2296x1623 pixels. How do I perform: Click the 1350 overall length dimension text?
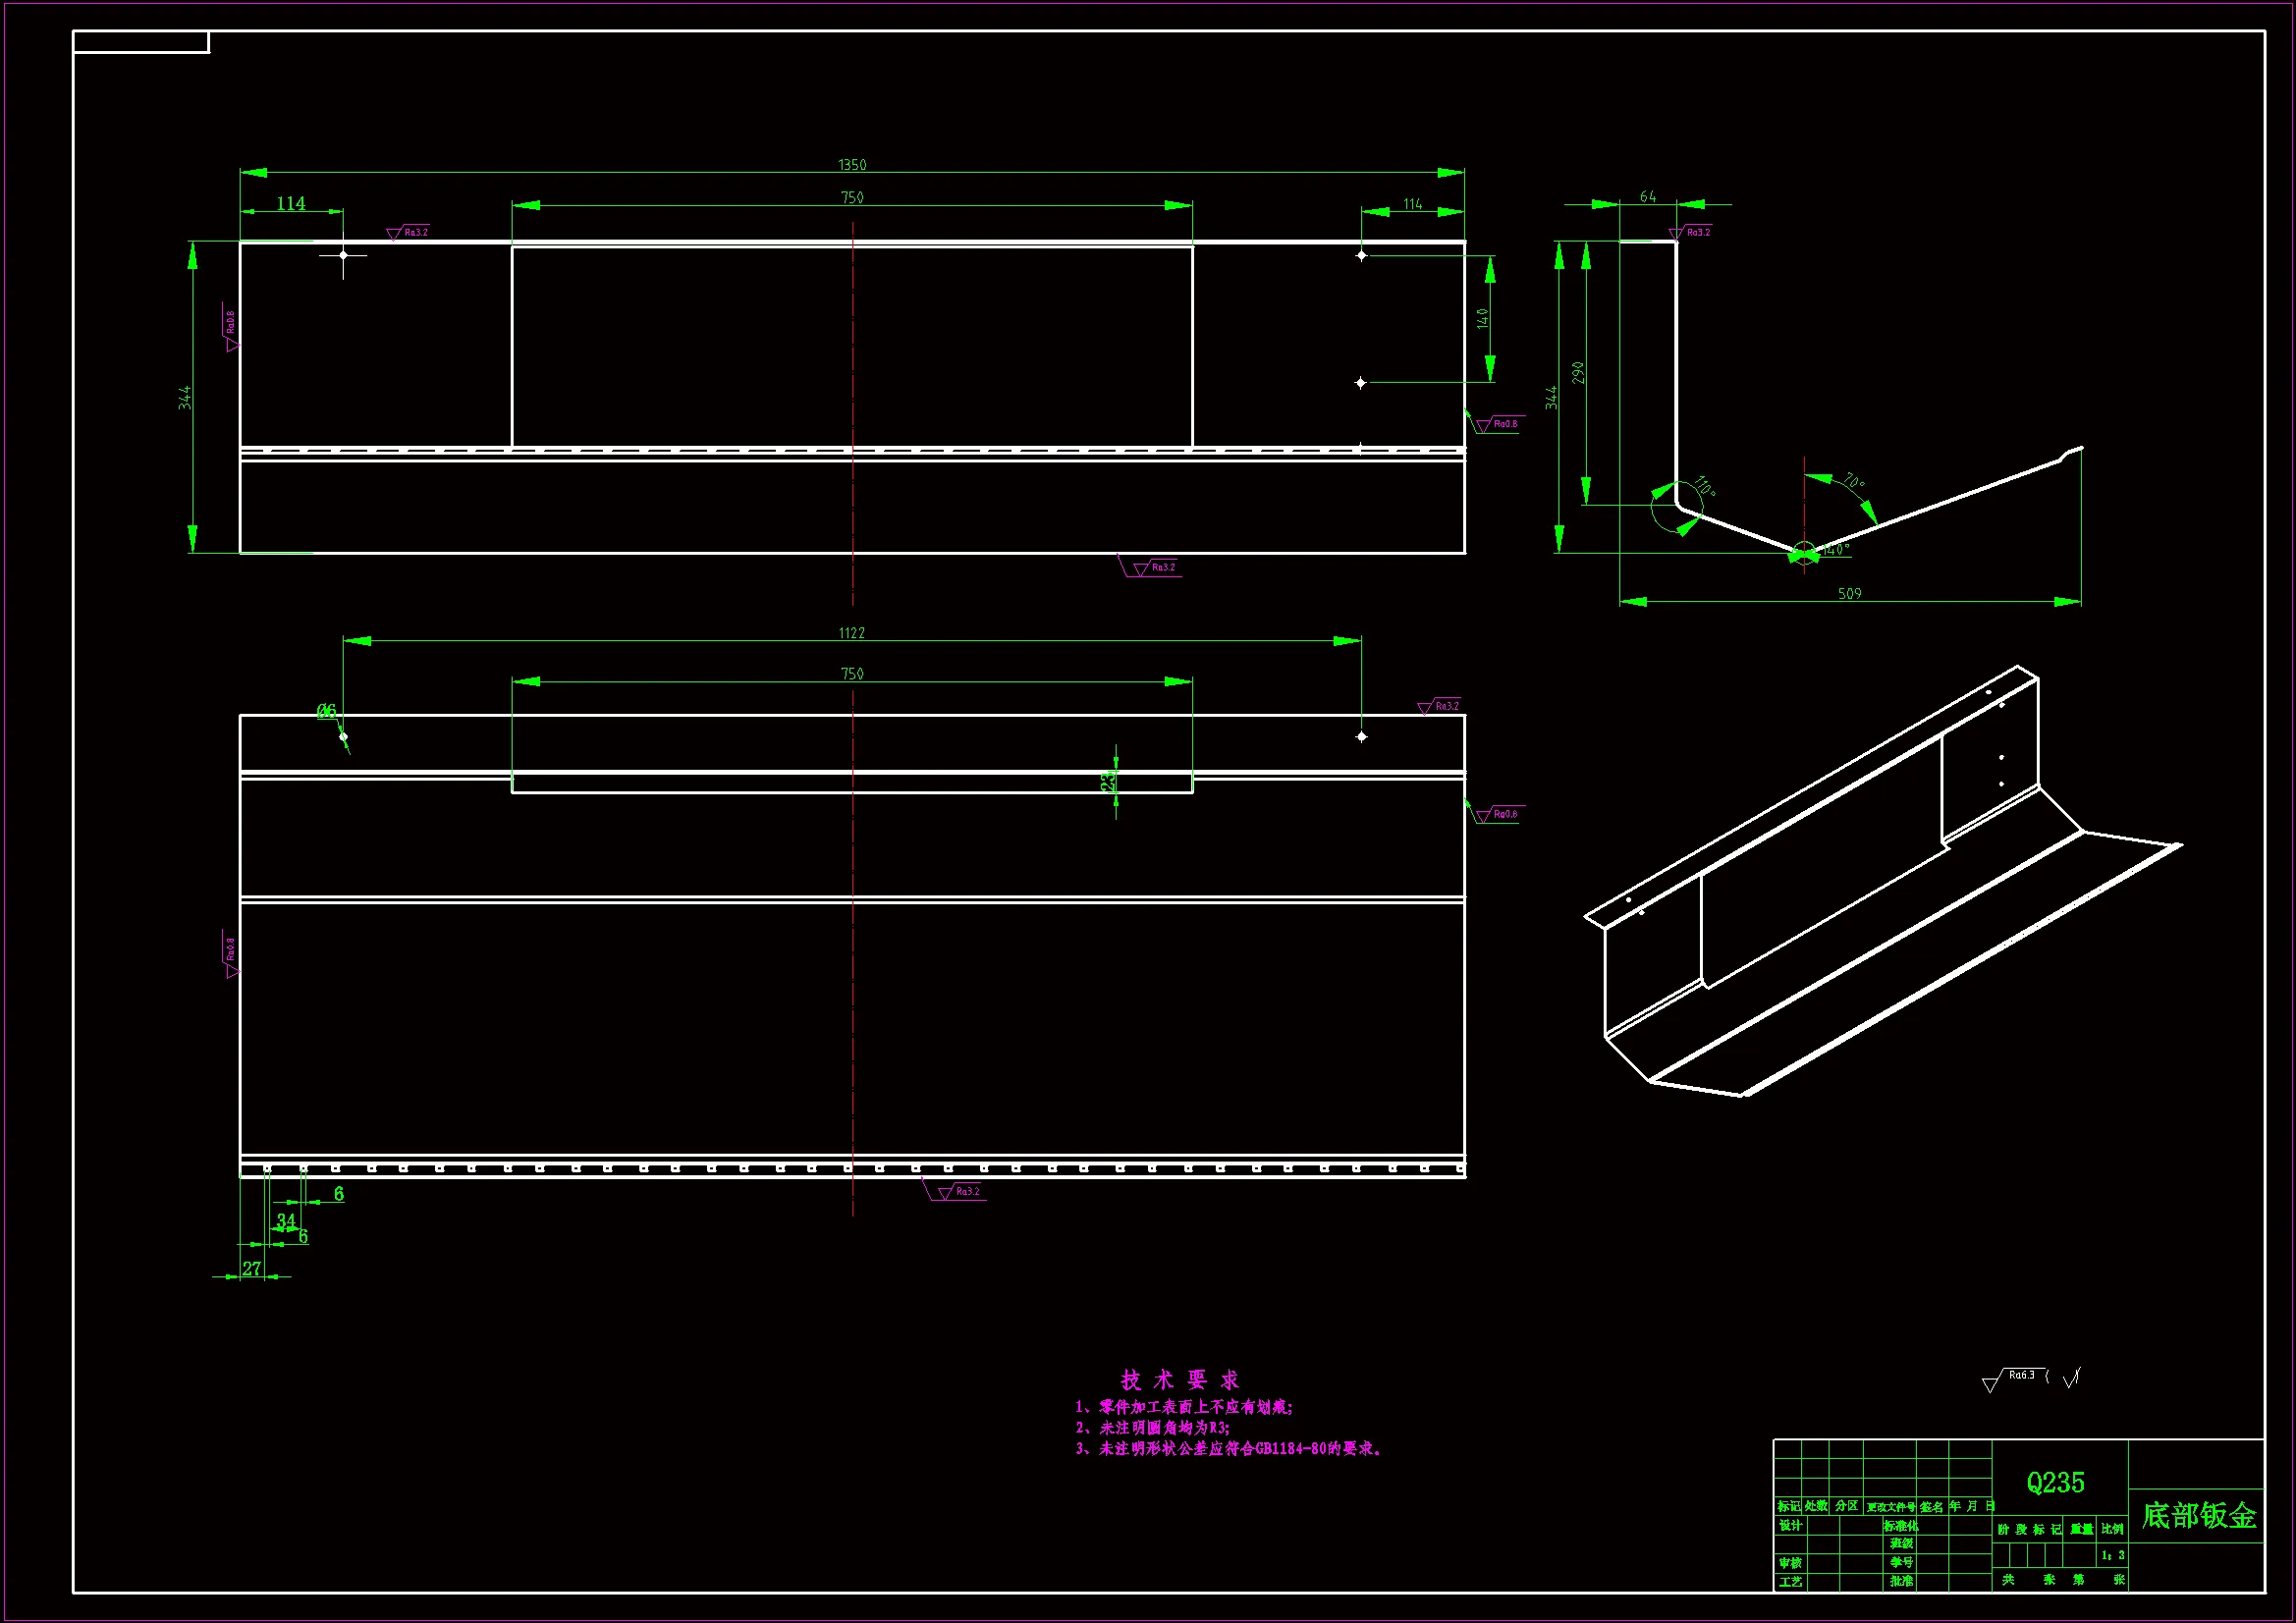(x=851, y=165)
